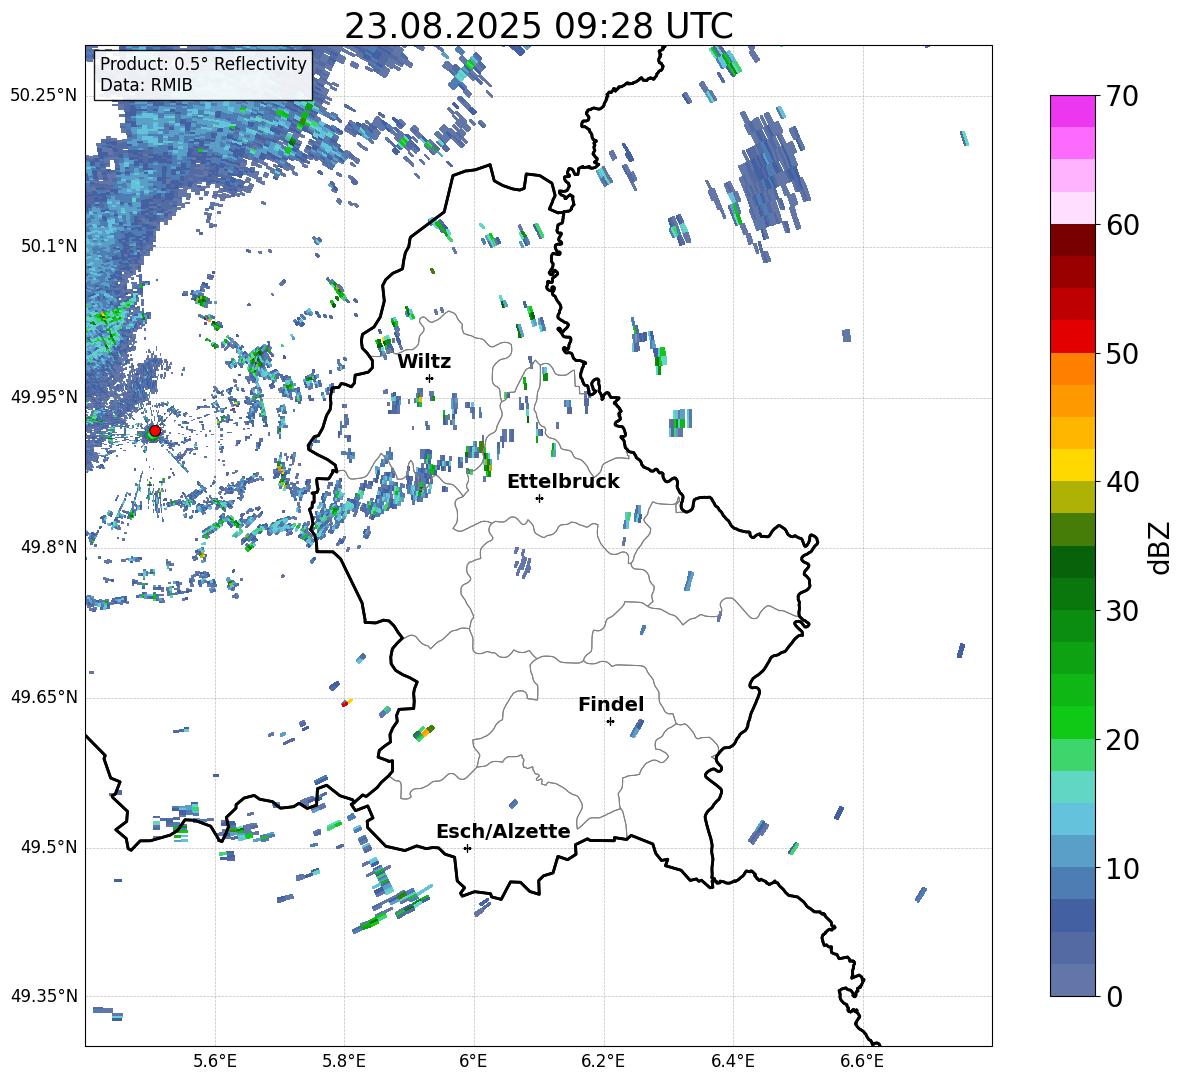Click the 6°E longitude label
Viewport: 1184px width, 1081px height.
(x=473, y=1061)
